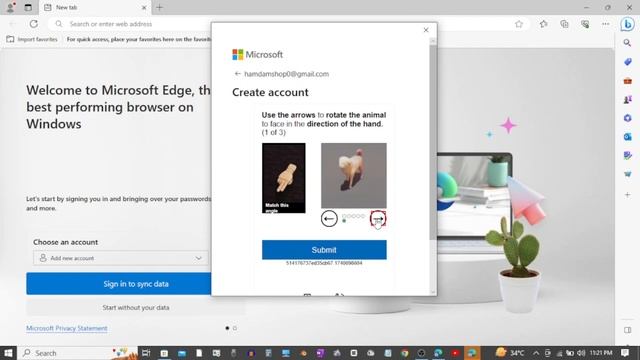The image size is (640, 360).
Task: Click Import favorites in favorites bar
Action: click(32, 39)
